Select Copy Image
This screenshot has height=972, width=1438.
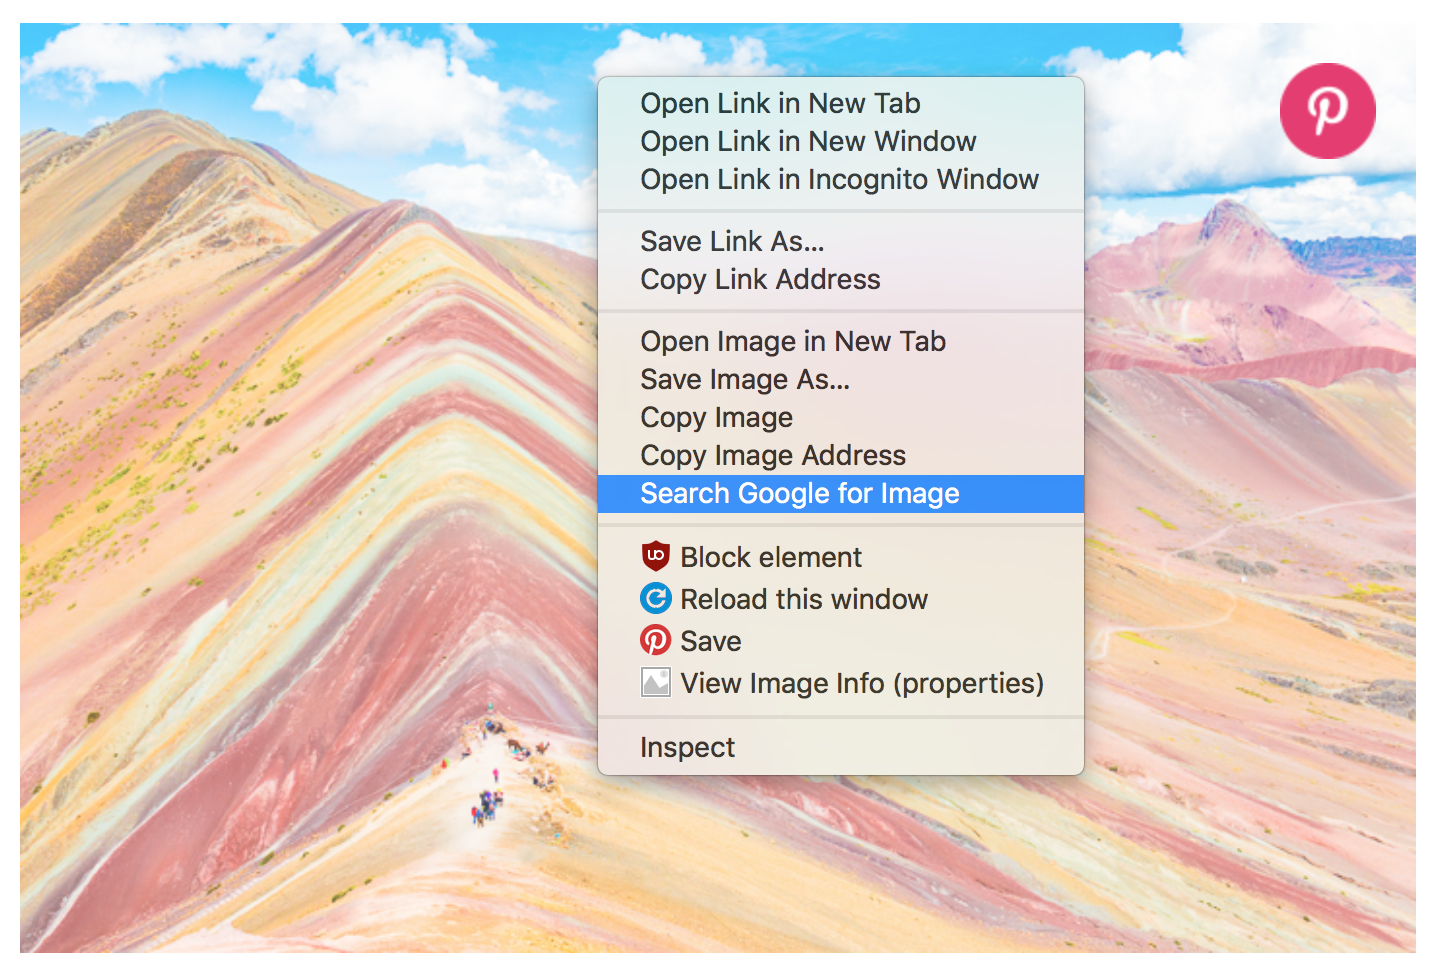click(716, 417)
